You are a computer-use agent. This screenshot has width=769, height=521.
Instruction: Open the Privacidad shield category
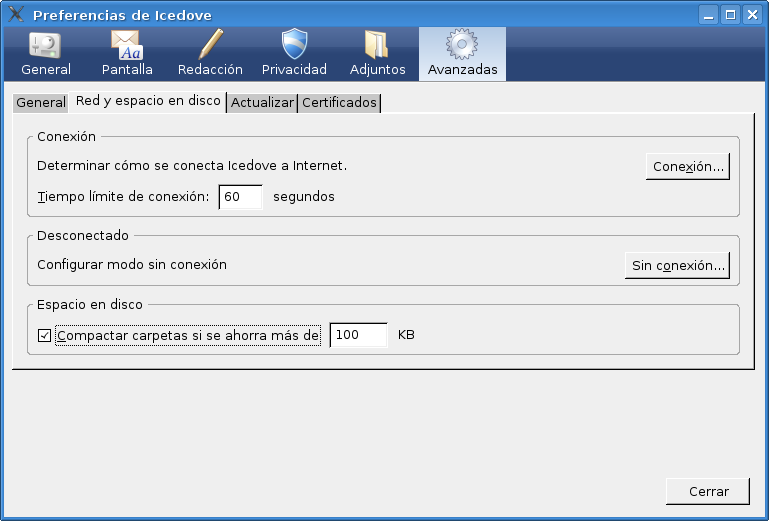click(294, 54)
